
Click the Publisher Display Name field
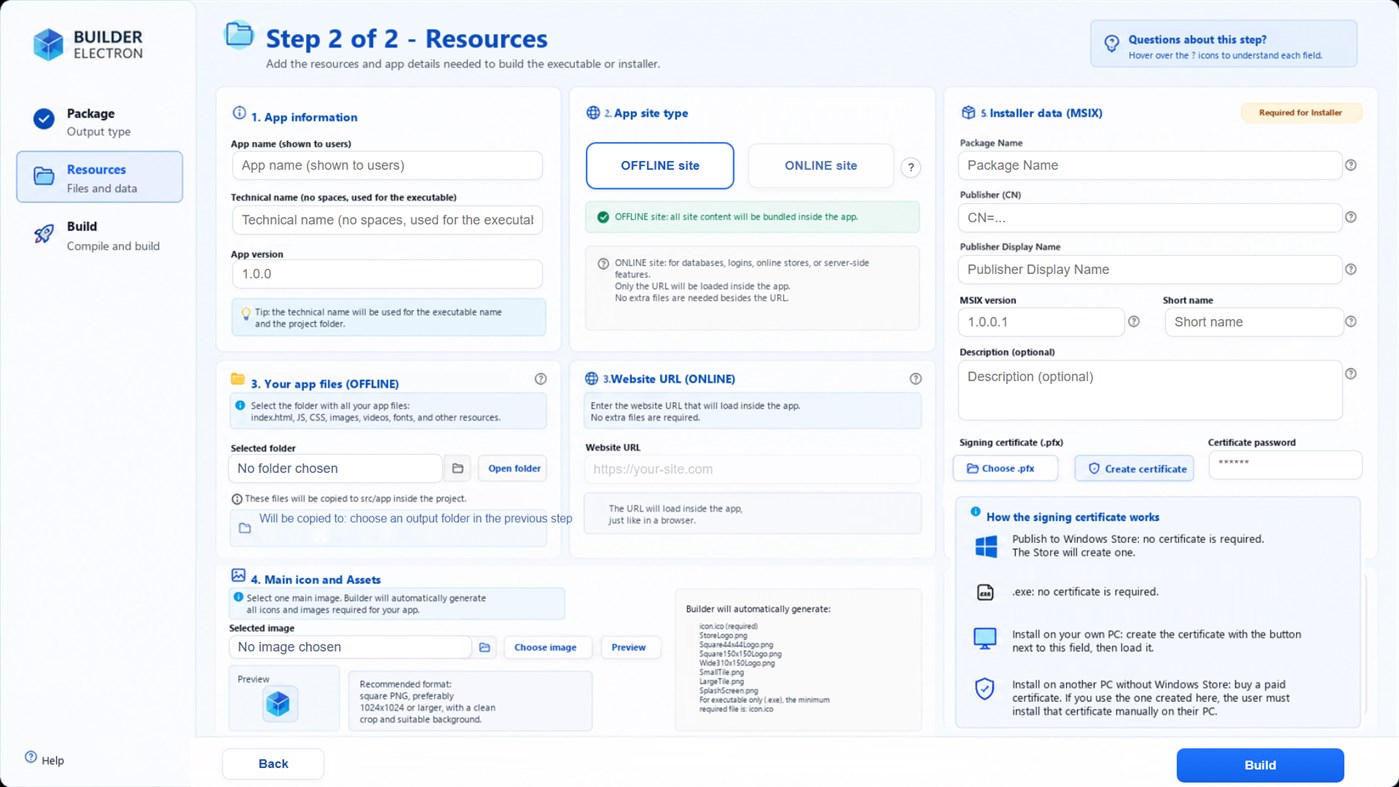(x=1150, y=269)
